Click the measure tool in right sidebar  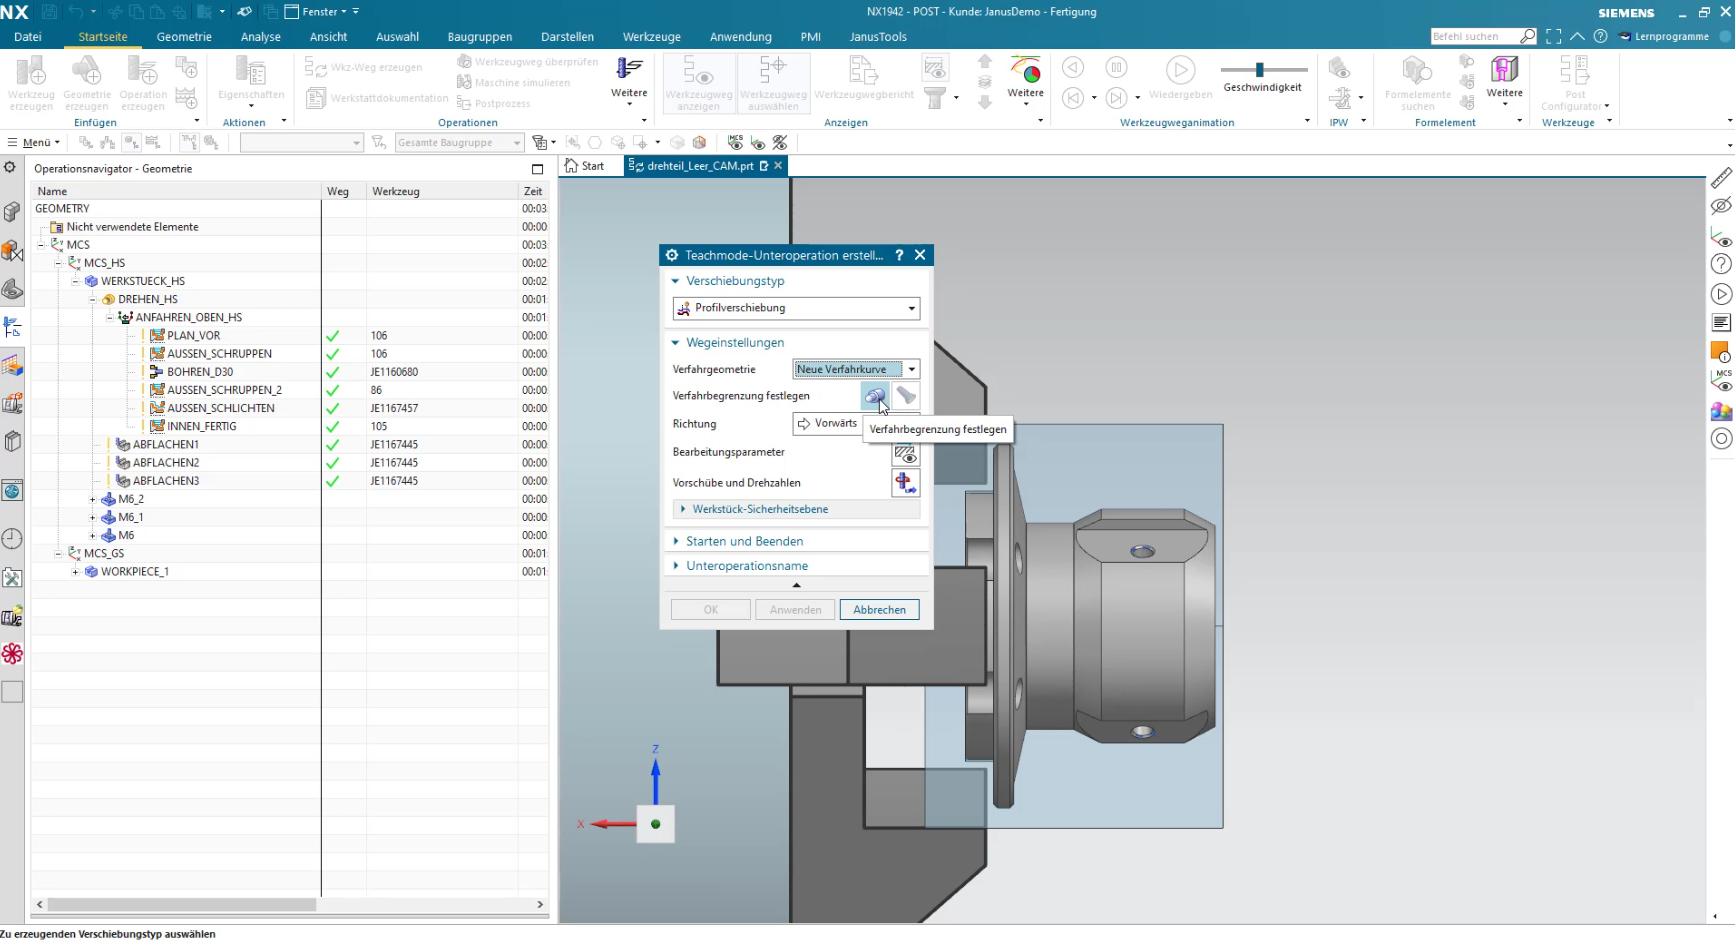pyautogui.click(x=1721, y=178)
